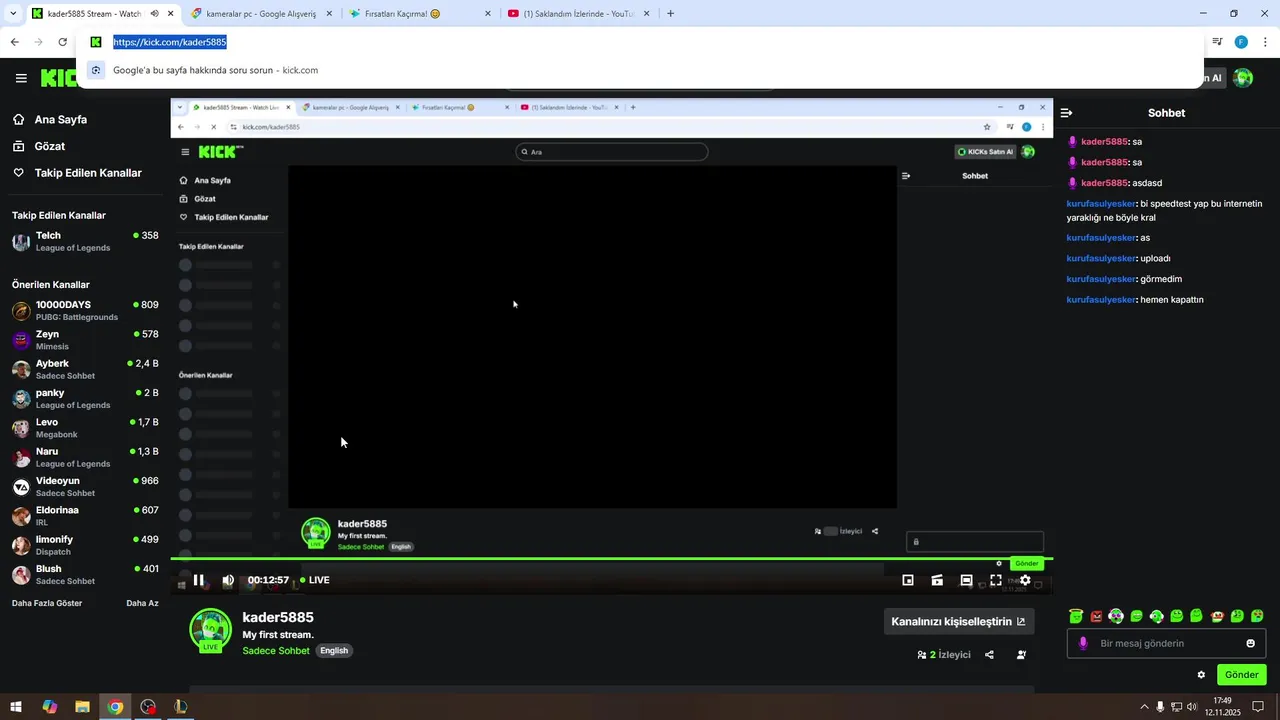Open Blush recommended channel

pos(85,575)
